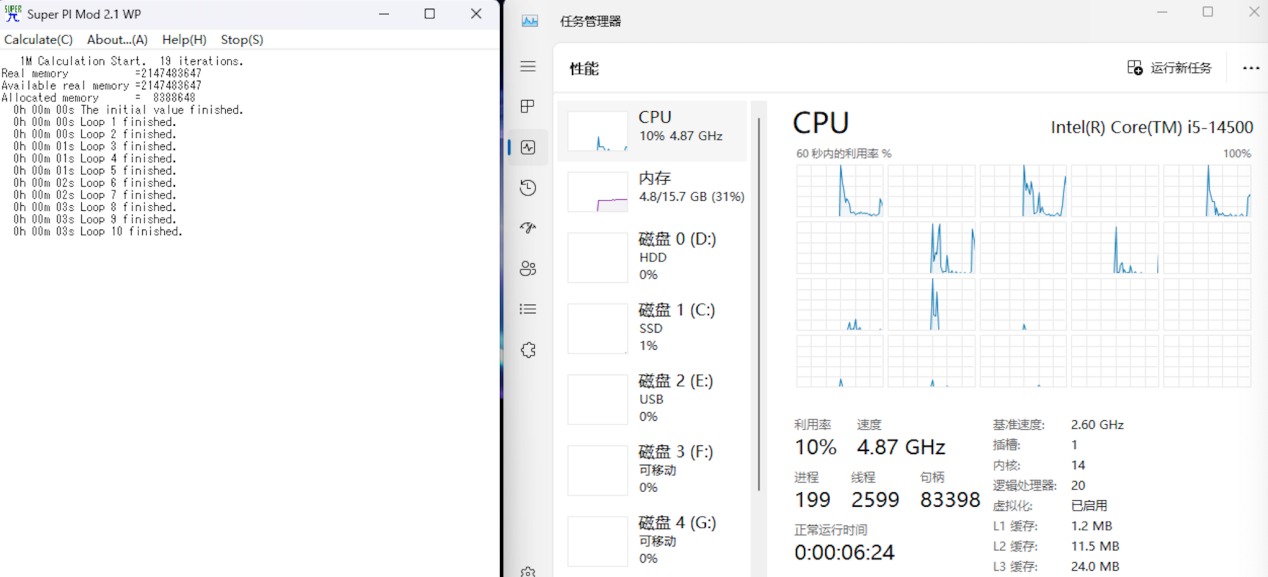This screenshot has width=1268, height=577.
Task: Select 磁盘 0 (D:) HDD entry
Action: pos(652,257)
